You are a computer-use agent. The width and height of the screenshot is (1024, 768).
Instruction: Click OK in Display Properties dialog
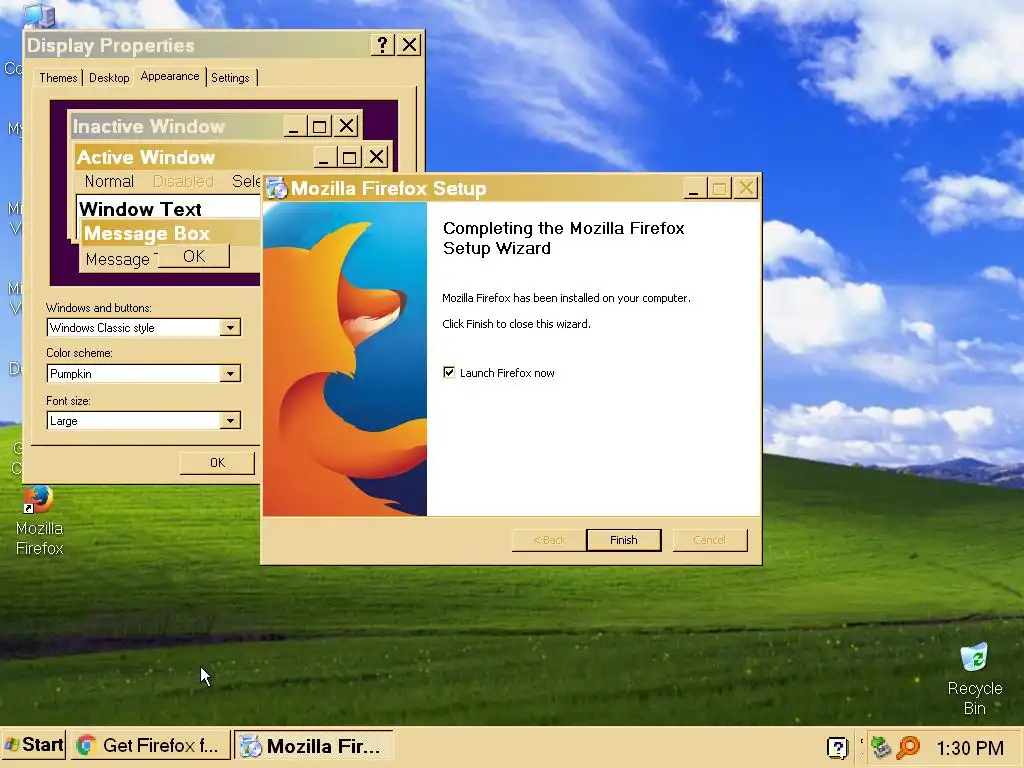(x=217, y=462)
